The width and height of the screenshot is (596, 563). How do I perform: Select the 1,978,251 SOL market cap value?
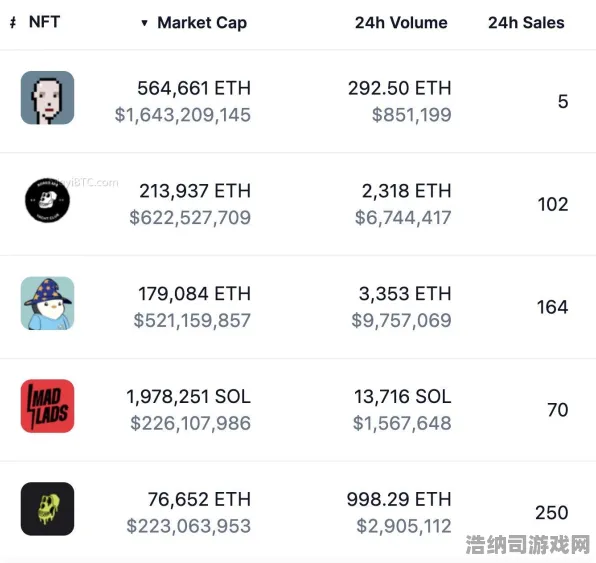(x=188, y=396)
